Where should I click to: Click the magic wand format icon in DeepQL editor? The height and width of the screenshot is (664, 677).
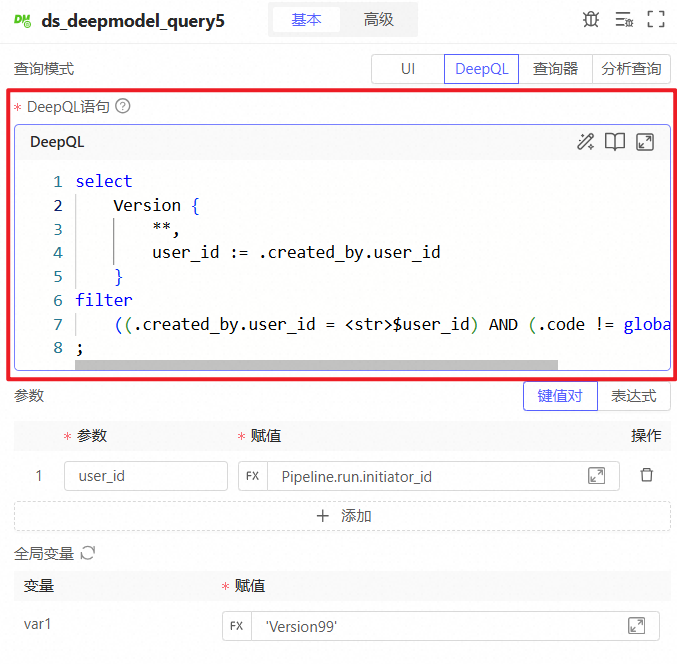586,142
